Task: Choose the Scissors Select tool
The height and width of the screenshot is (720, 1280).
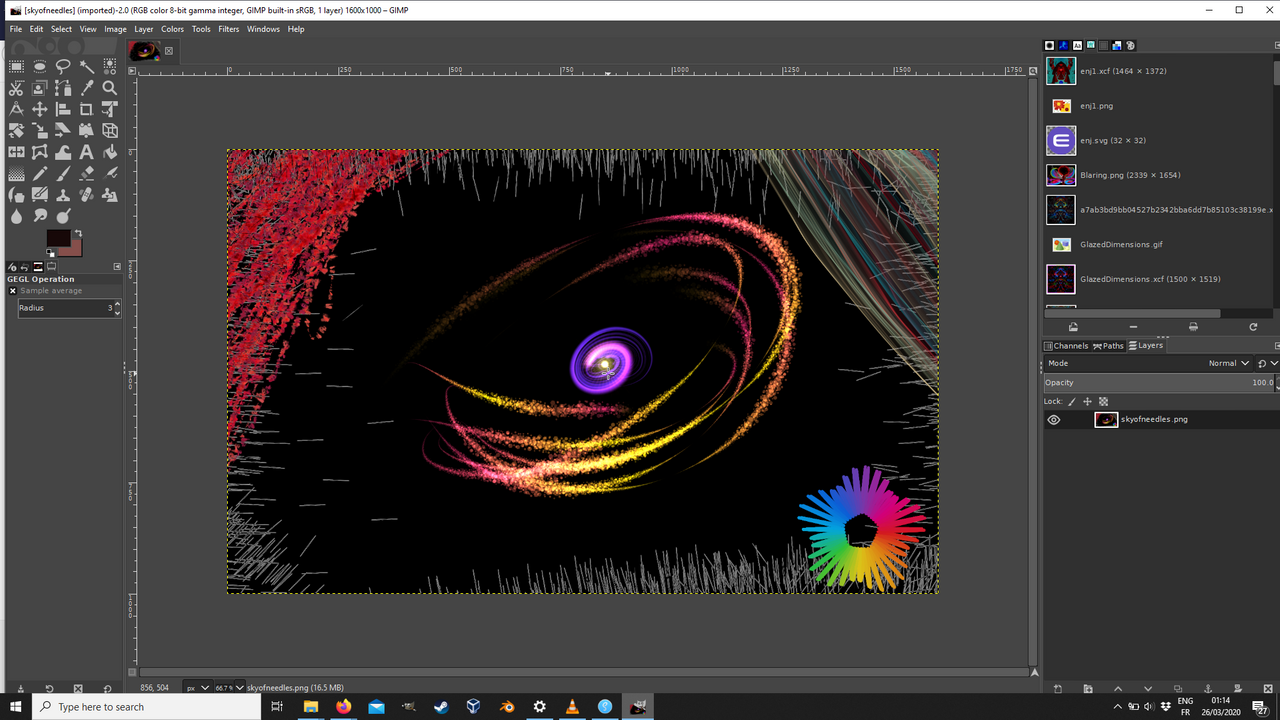Action: tap(17, 88)
